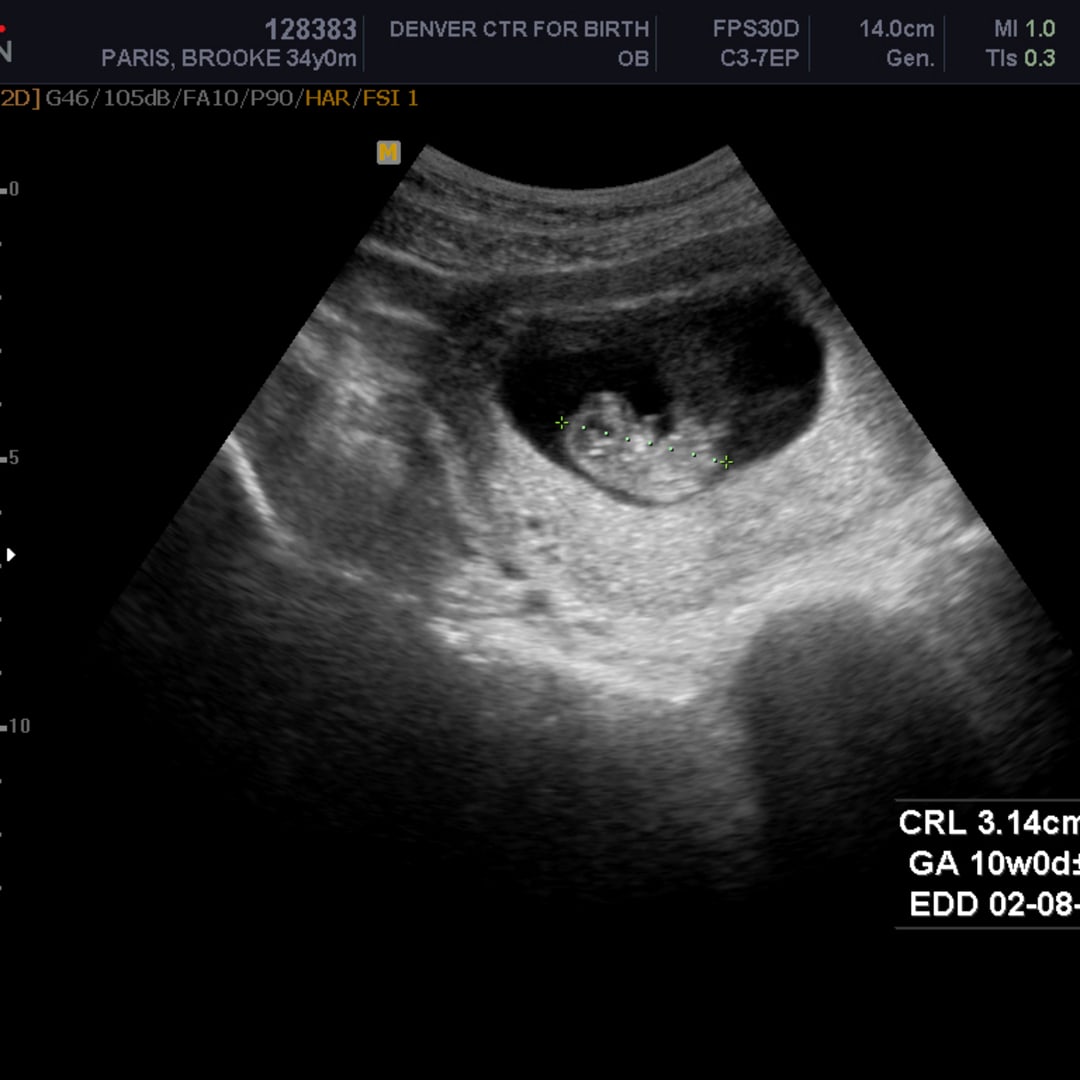Click the P90 power parameter
This screenshot has height=1080, width=1080.
(x=271, y=98)
